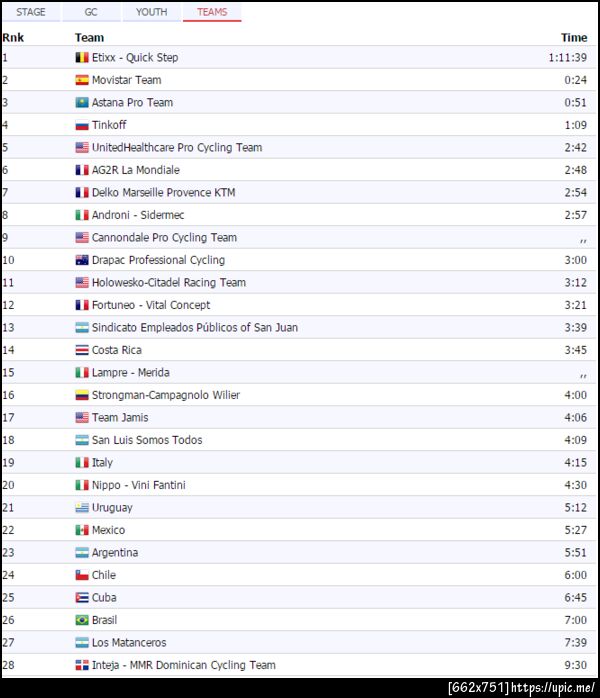Click the Kazakhstan flag beside Astana

(x=82, y=103)
